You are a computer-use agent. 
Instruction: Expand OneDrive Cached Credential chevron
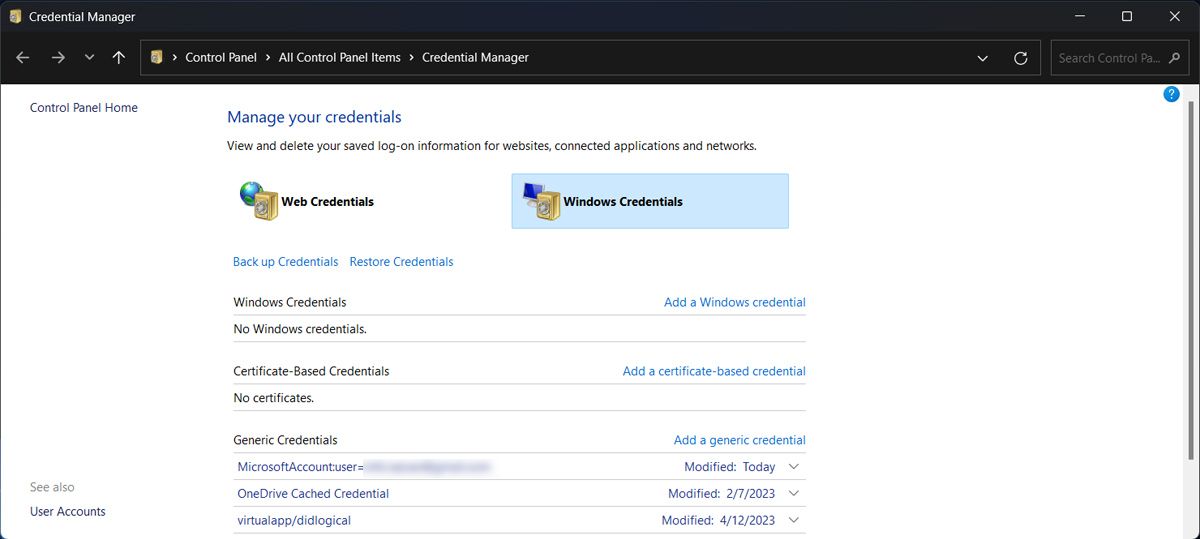pyautogui.click(x=794, y=493)
